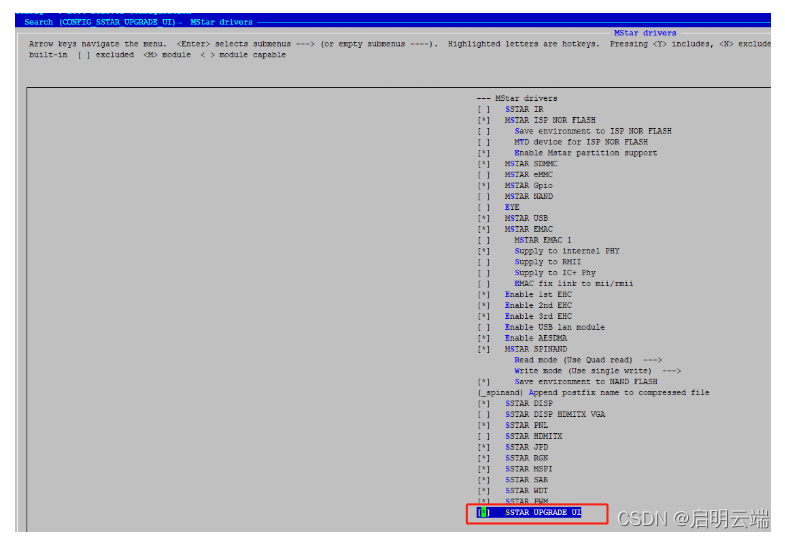Screen dimensions: 785x538
Task: Toggle Enable 2nd EHC
Action: click(x=484, y=305)
